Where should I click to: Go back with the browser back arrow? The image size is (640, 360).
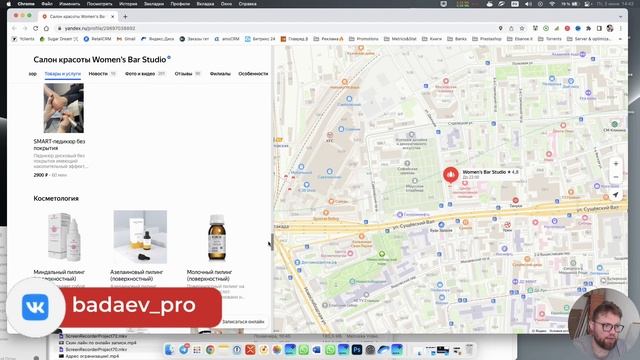(14, 28)
